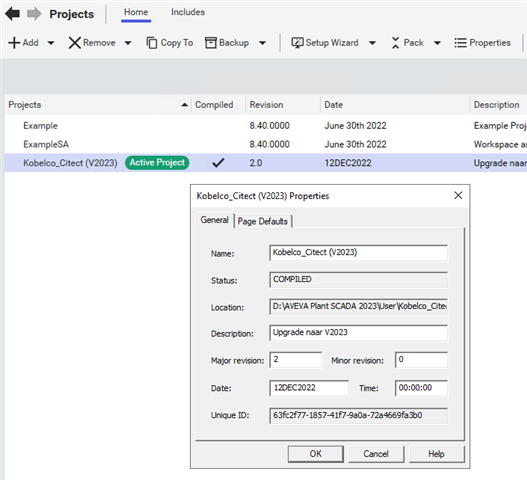
Task: Switch to the Includes tab
Action: [x=188, y=12]
